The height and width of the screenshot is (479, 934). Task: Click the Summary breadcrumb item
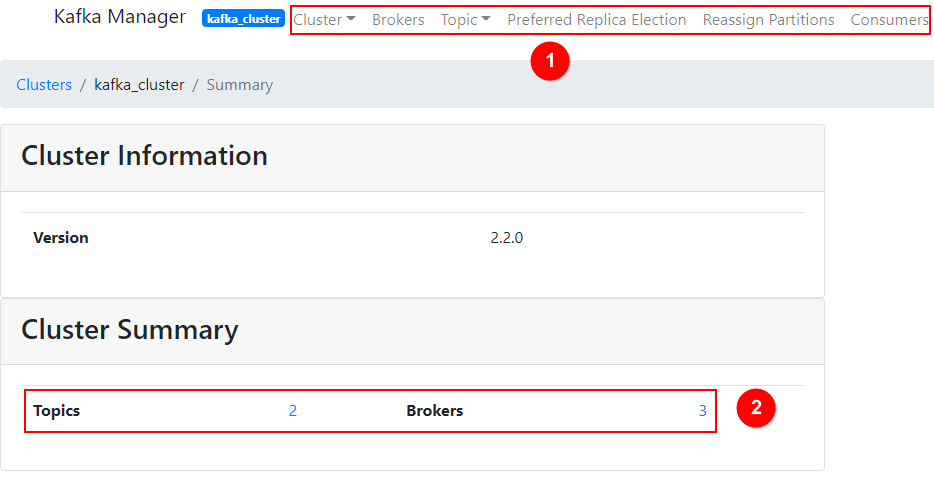pos(239,85)
